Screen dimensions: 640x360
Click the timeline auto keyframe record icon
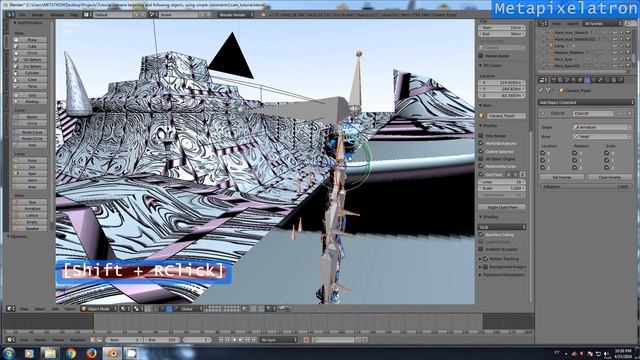(306, 340)
